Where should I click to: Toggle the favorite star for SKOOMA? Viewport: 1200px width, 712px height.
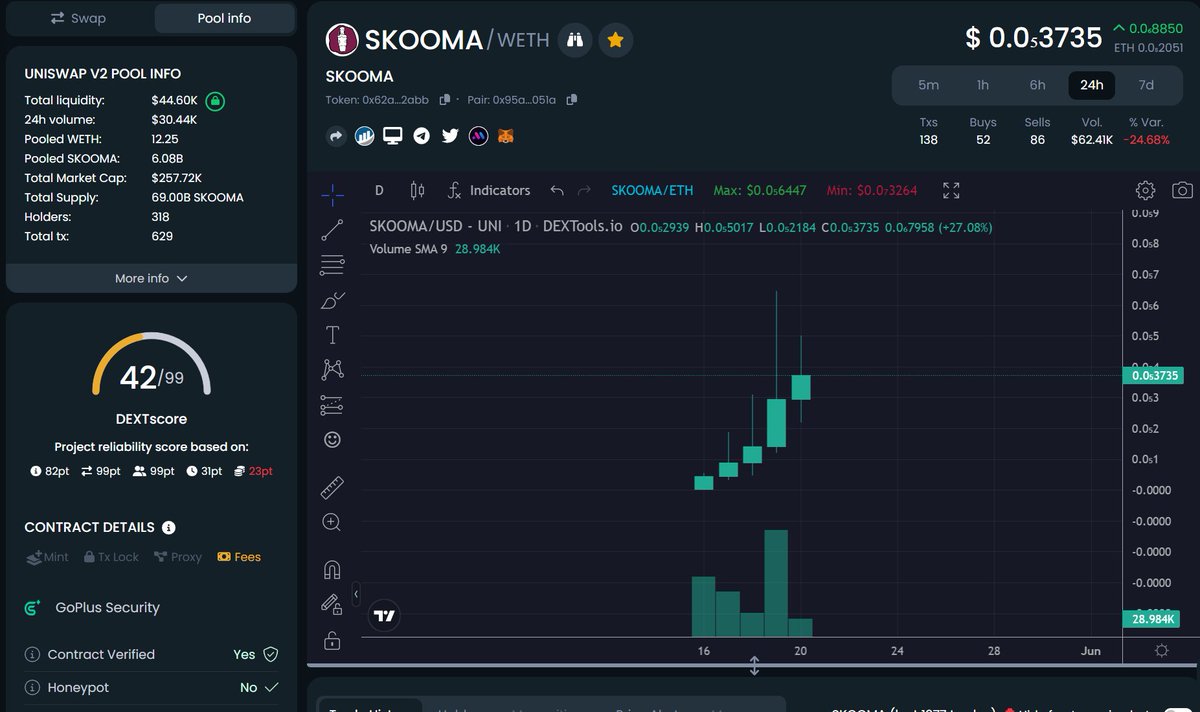616,40
